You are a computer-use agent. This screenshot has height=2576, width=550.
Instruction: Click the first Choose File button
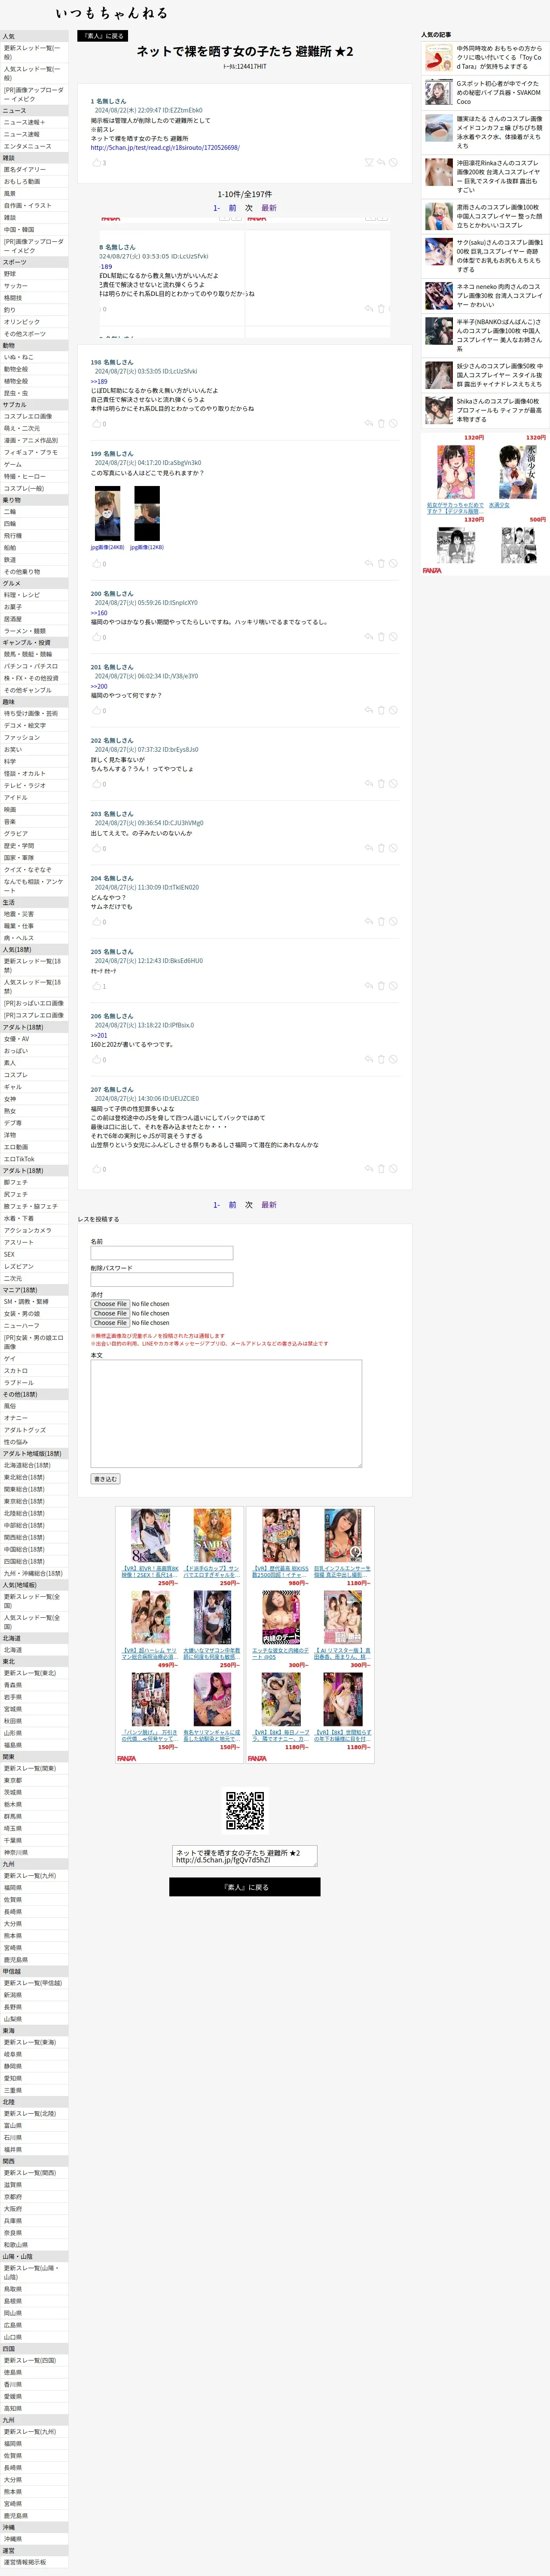(x=110, y=1304)
